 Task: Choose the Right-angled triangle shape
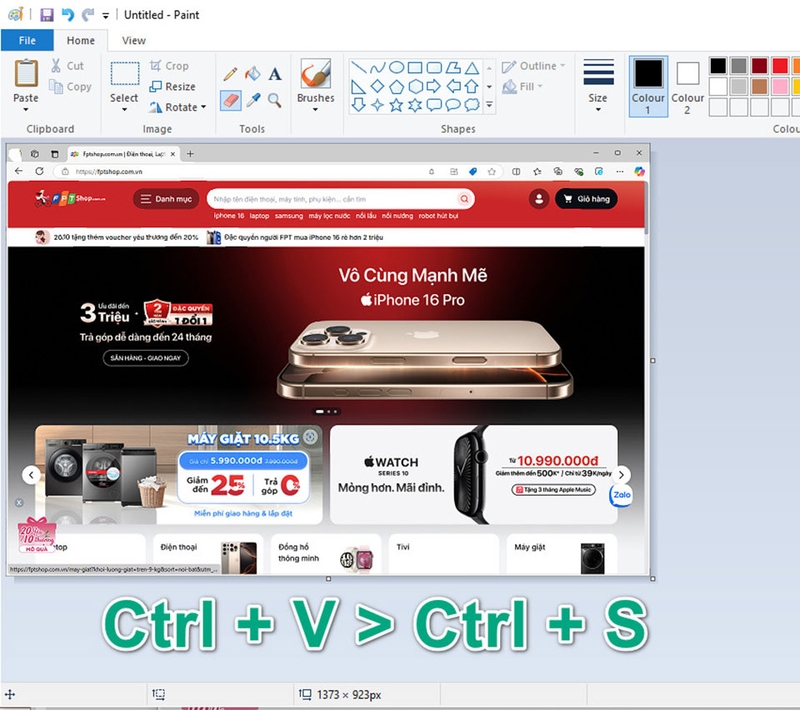coord(359,87)
